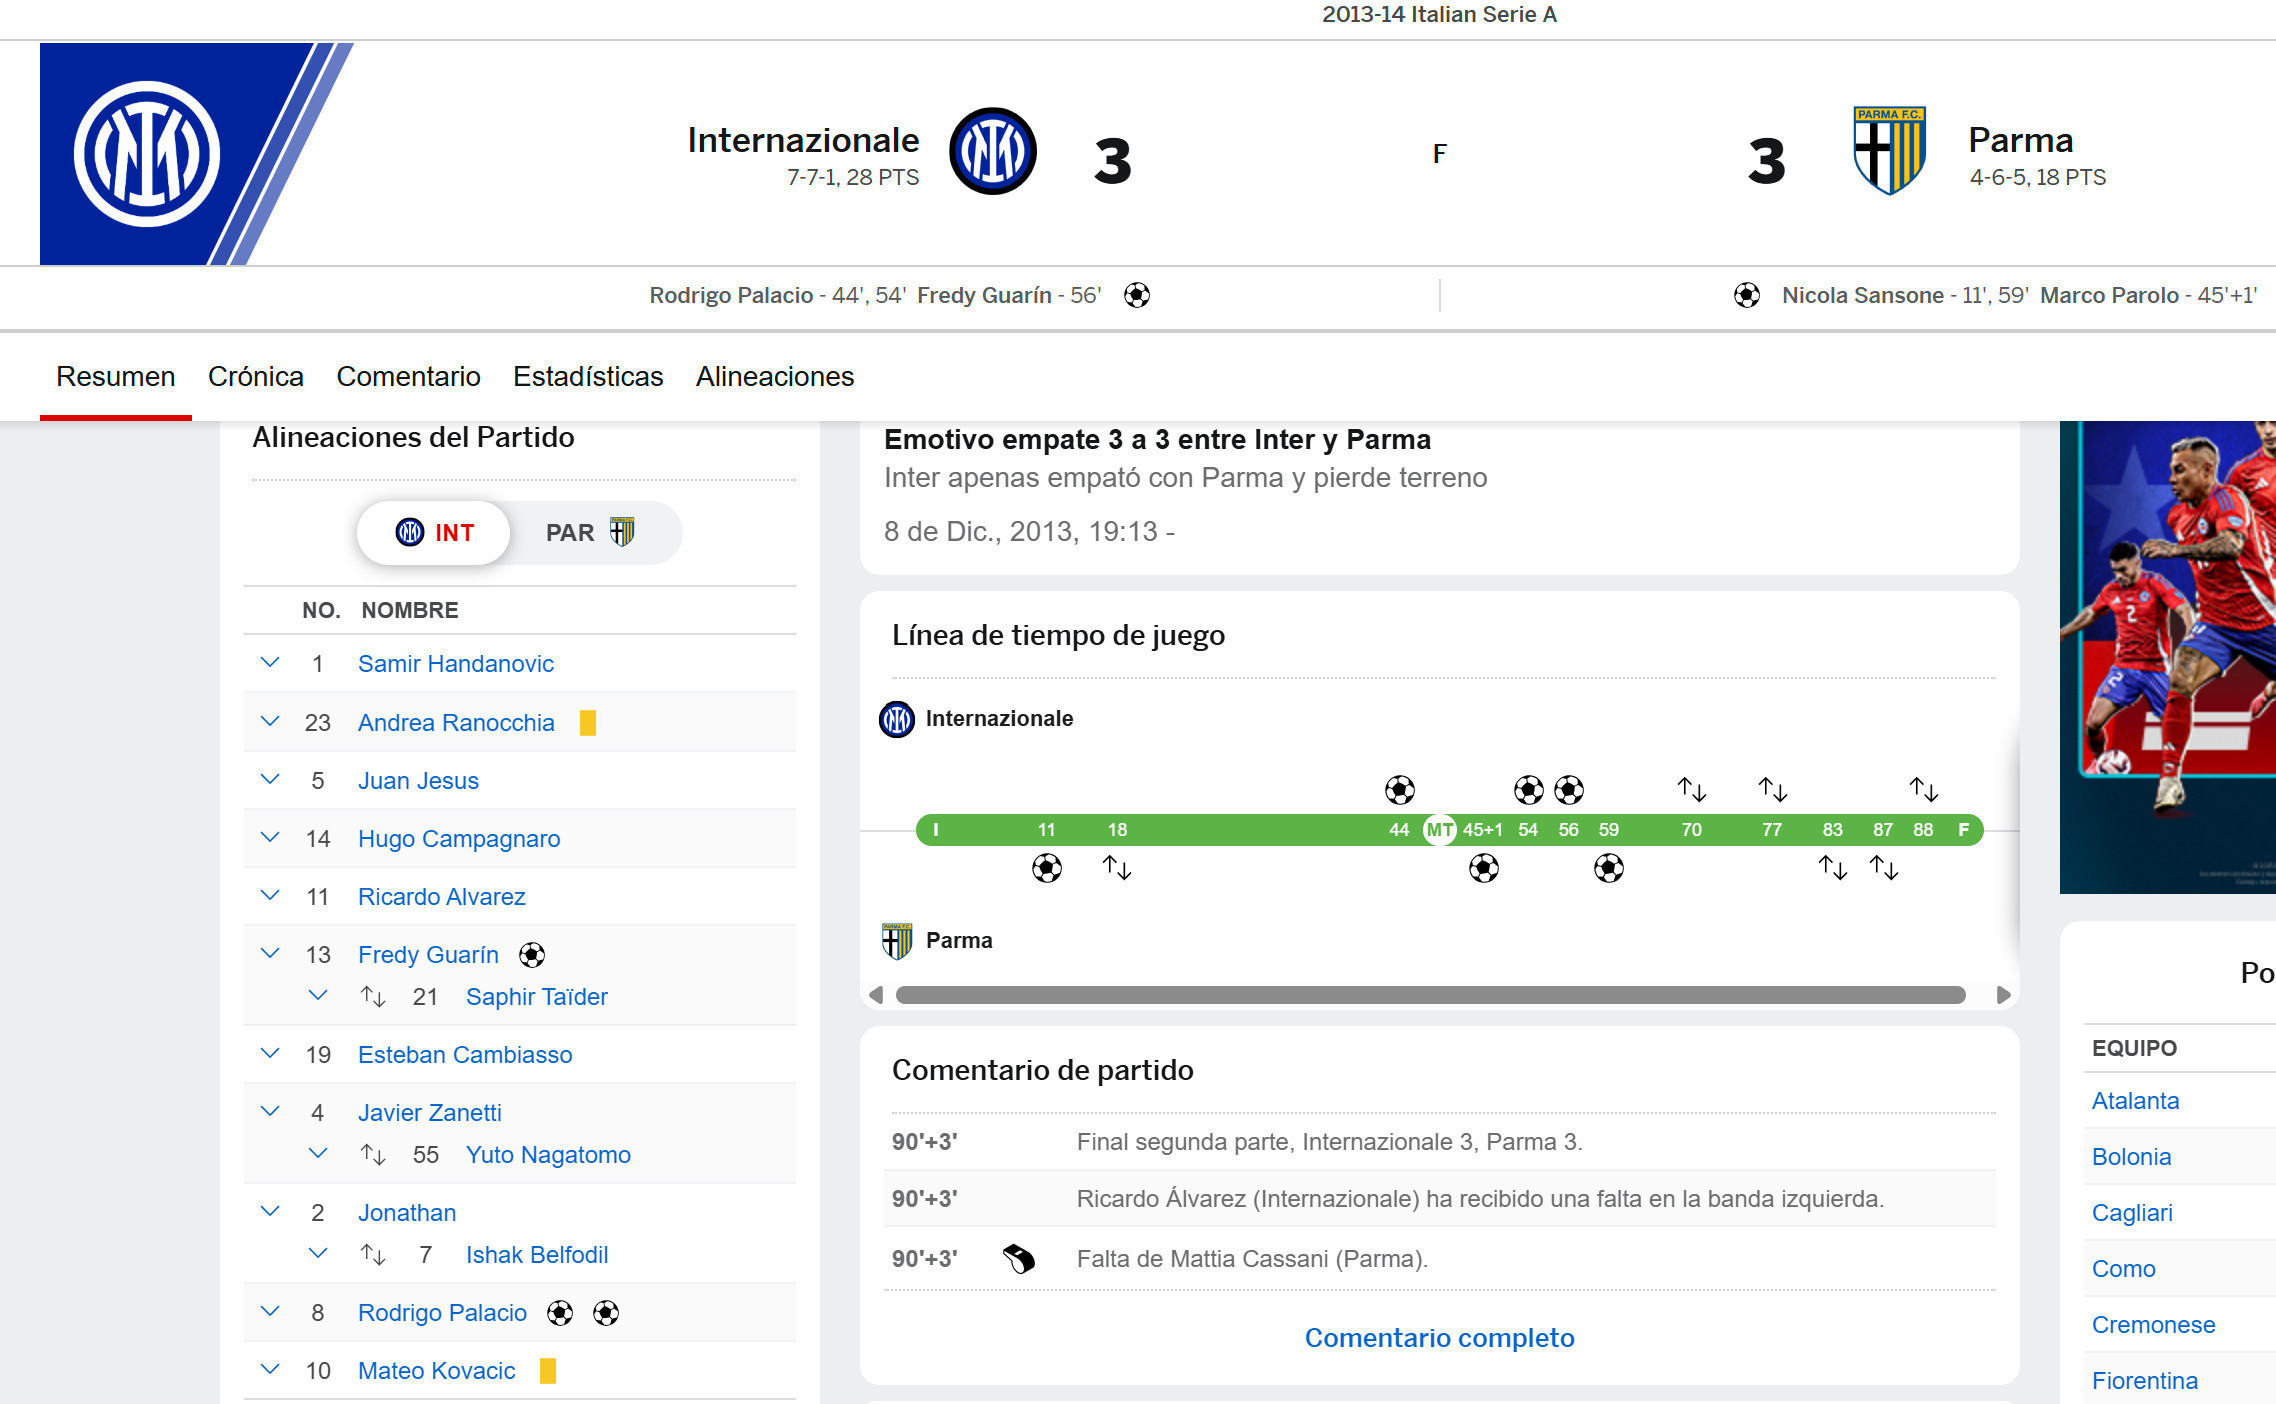Click the Inter goal icon above minute 54
The width and height of the screenshot is (2276, 1404).
tap(1529, 790)
